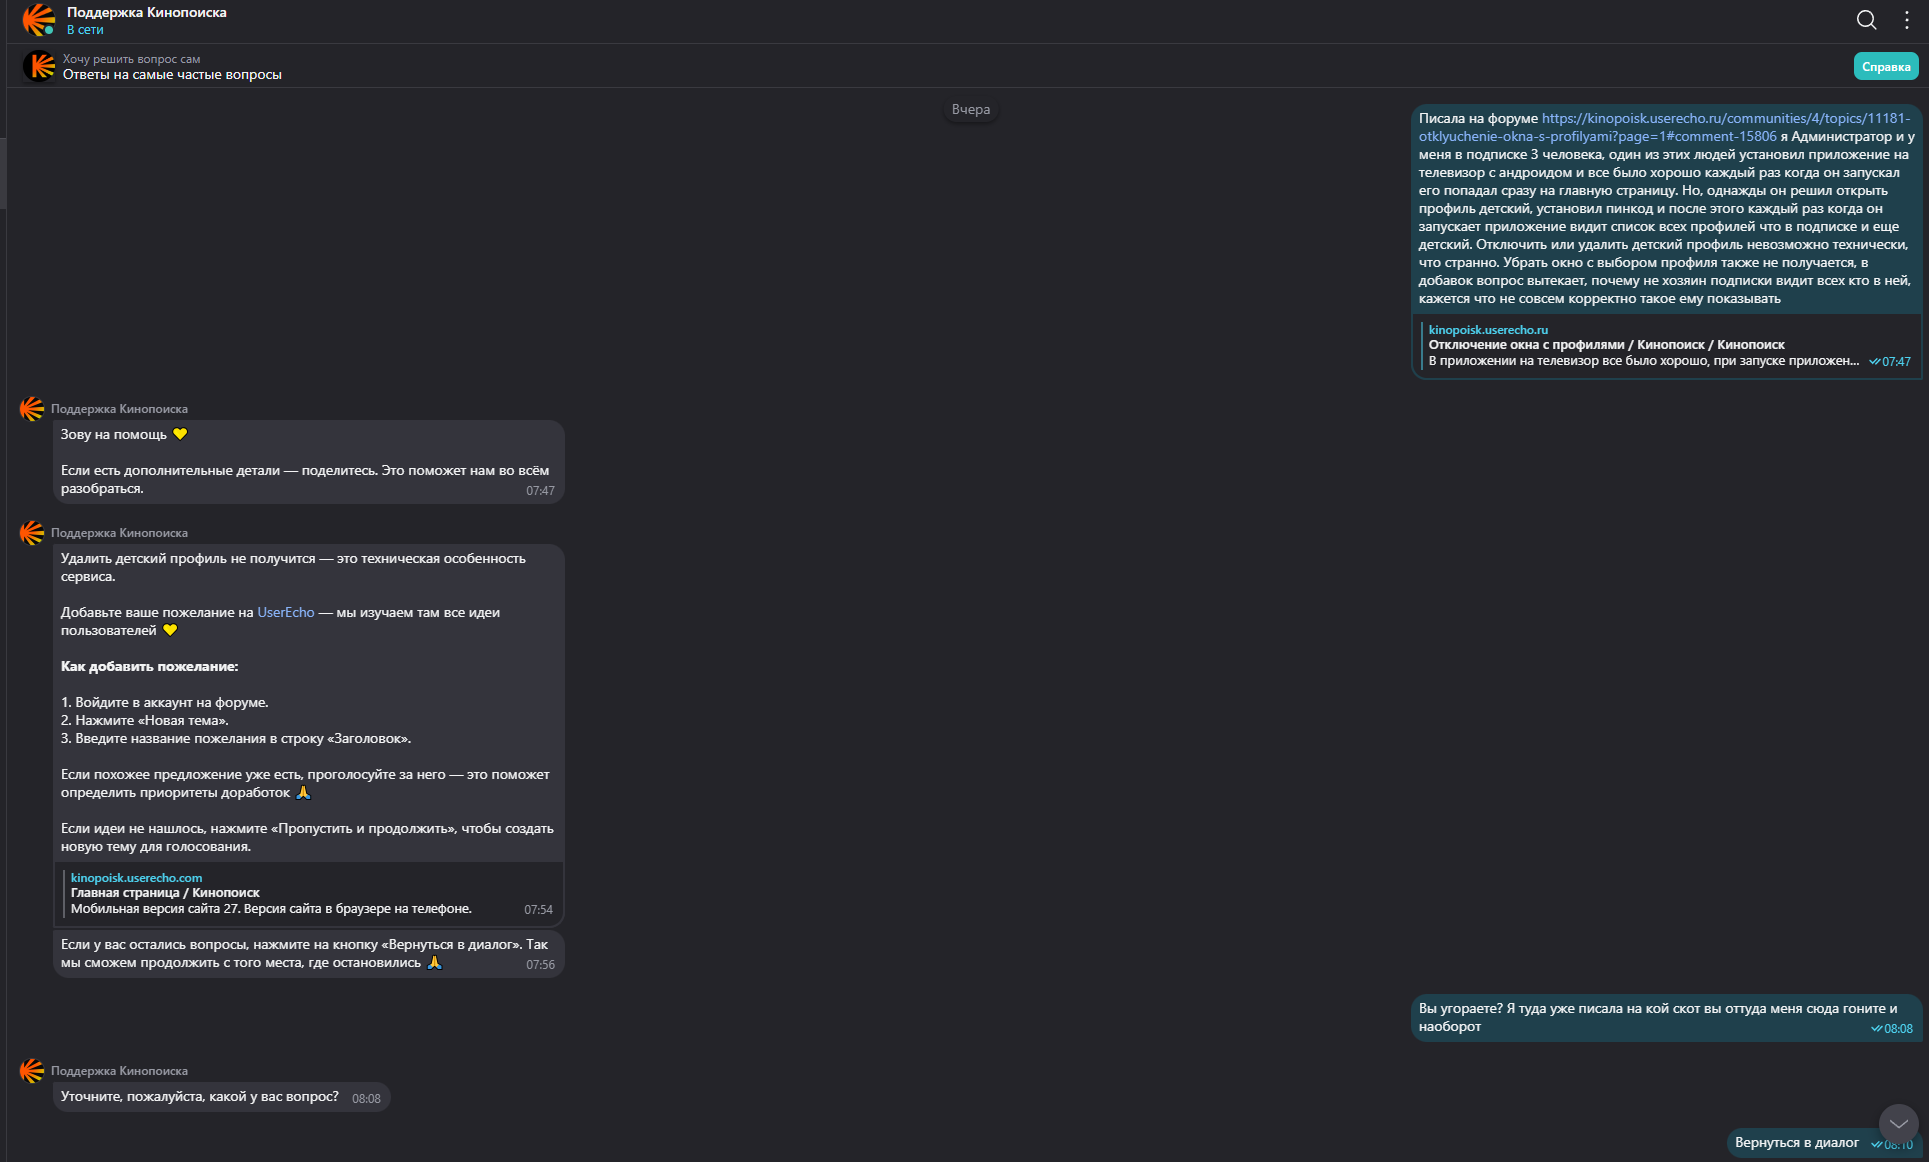Click "Главная страница / Кинопоиск" preview title
Viewport: 1929px width, 1162px height.
point(165,893)
